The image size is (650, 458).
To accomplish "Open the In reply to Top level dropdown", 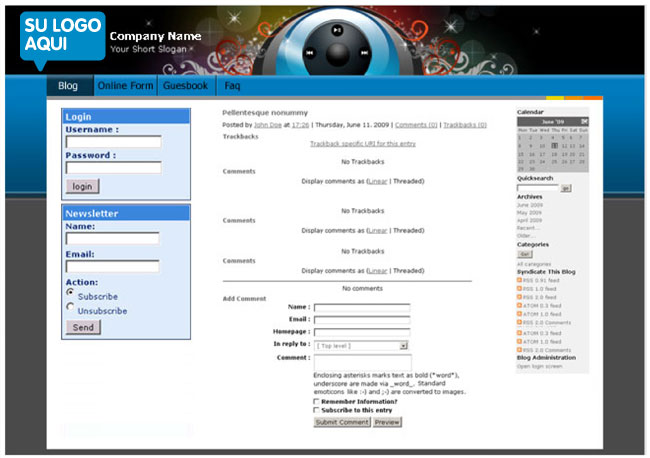I will tap(361, 346).
